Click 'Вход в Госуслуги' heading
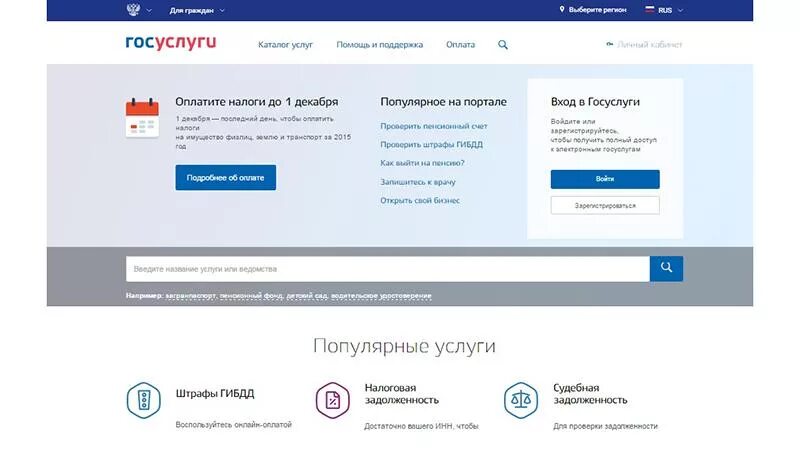Screen dimensions: 800x450 [595, 102]
